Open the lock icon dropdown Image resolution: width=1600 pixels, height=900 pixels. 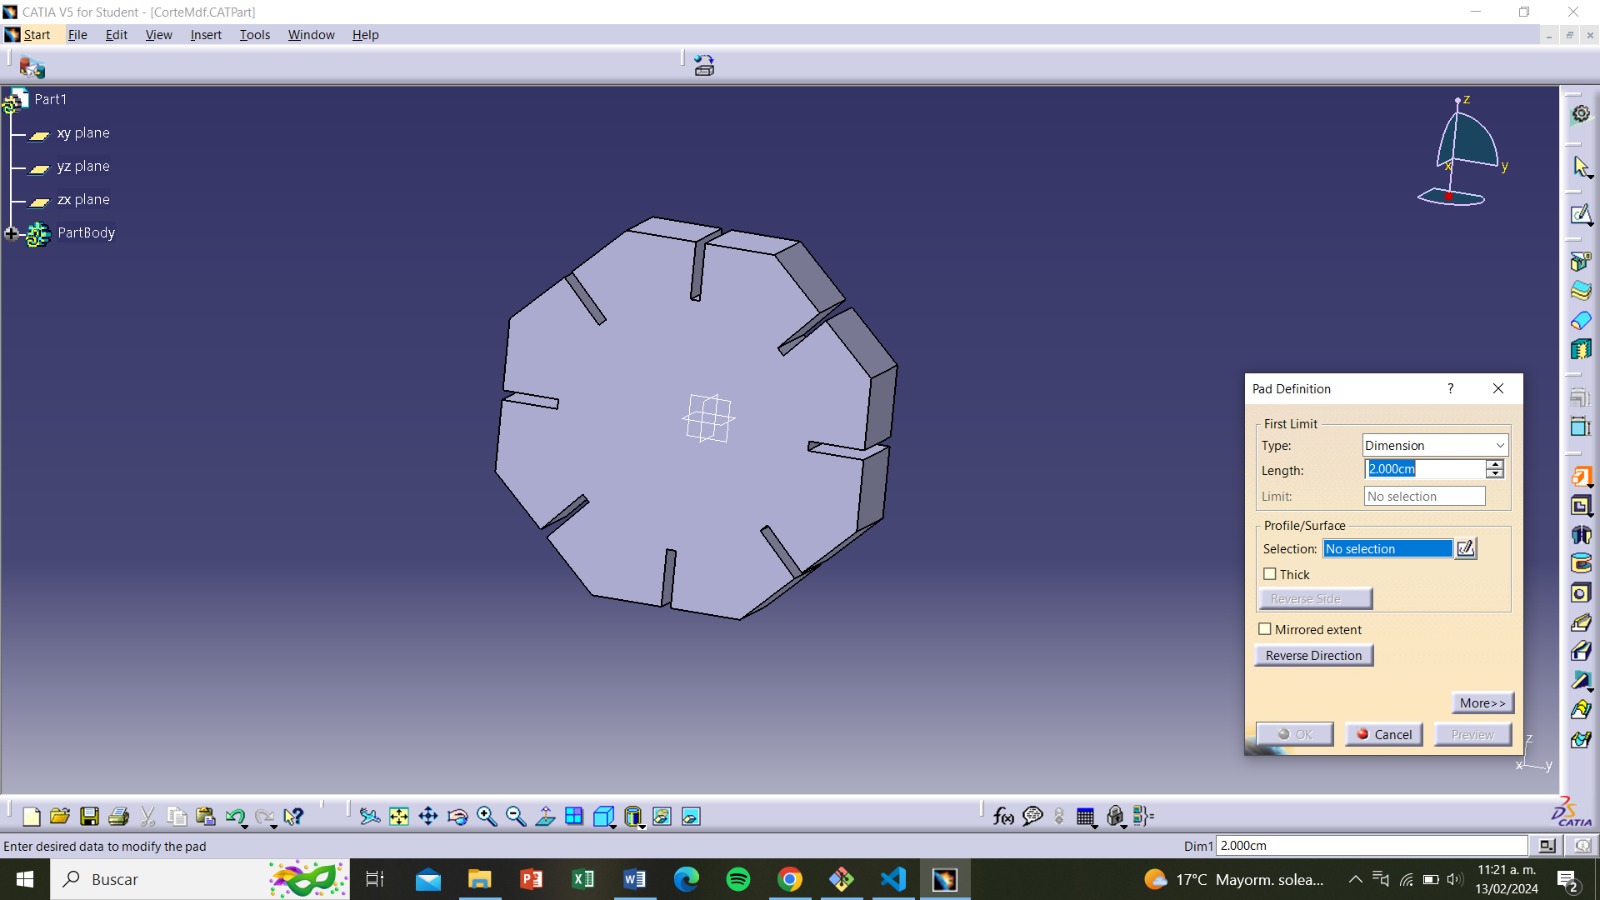(x=1124, y=825)
